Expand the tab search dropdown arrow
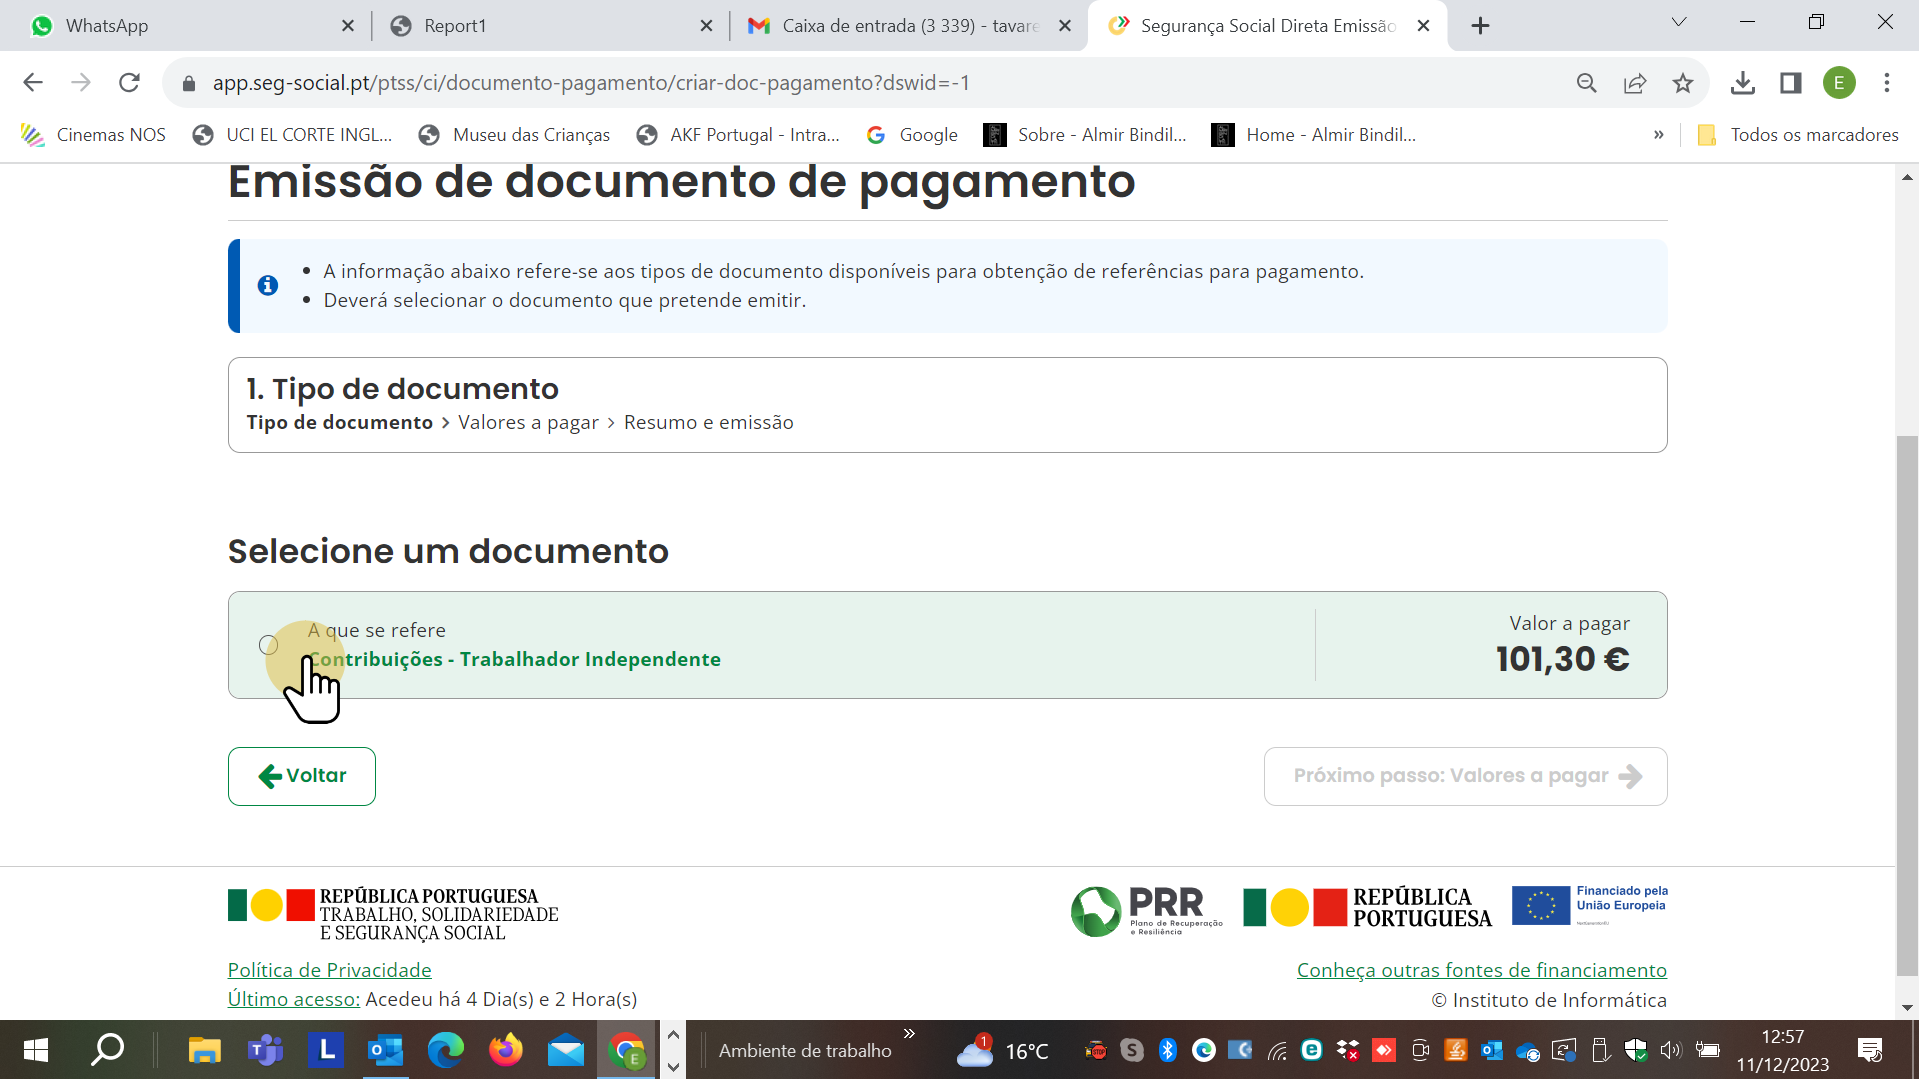Viewport: 1919px width, 1079px height. coord(1679,21)
